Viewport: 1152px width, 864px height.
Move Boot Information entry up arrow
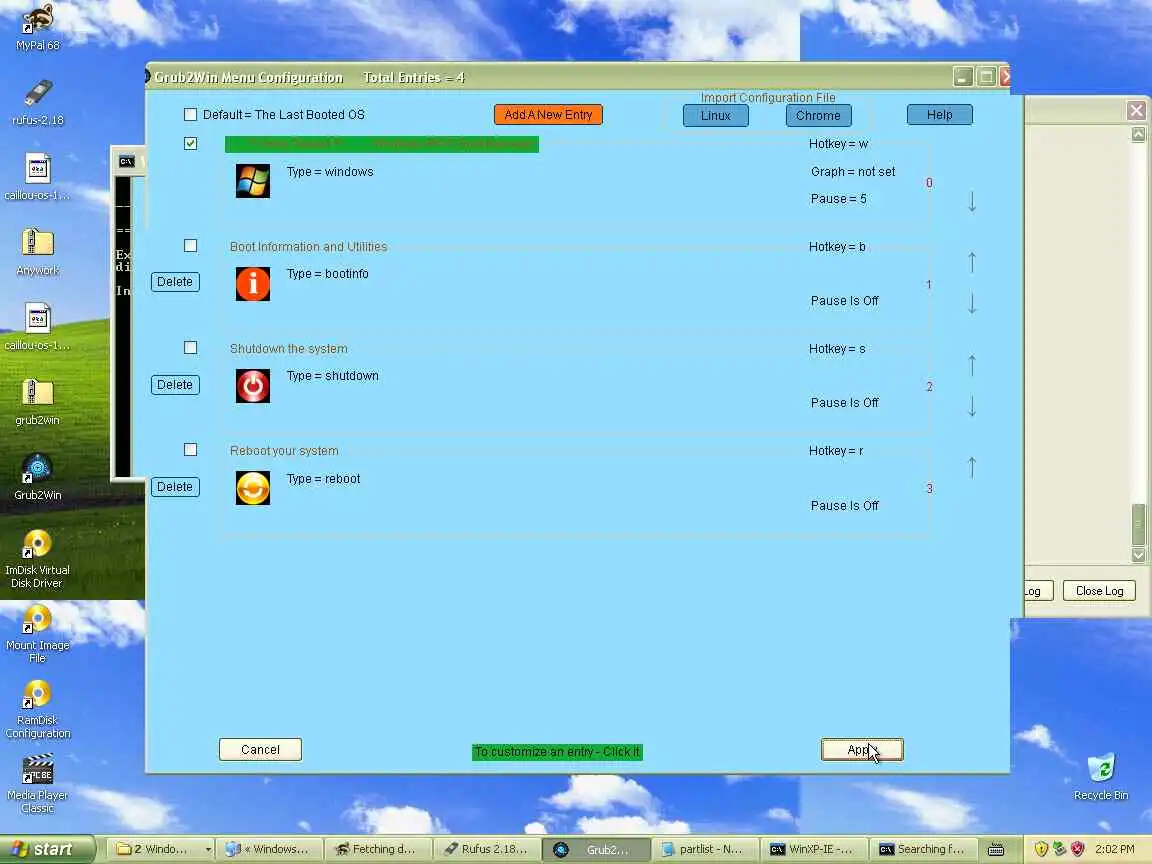972,262
